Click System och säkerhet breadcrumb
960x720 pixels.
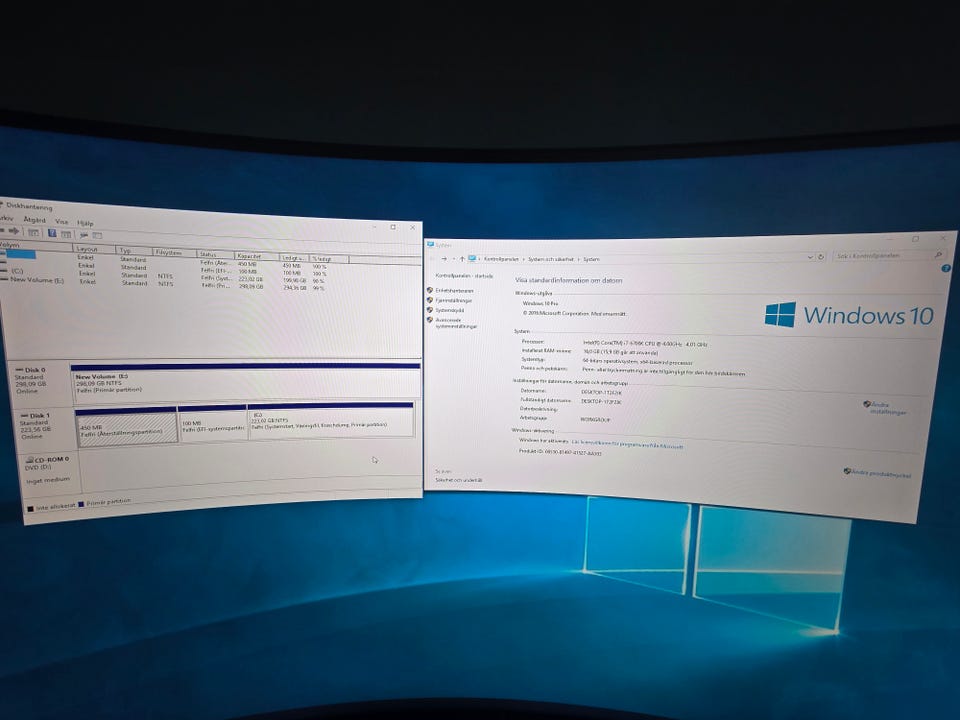[551, 259]
